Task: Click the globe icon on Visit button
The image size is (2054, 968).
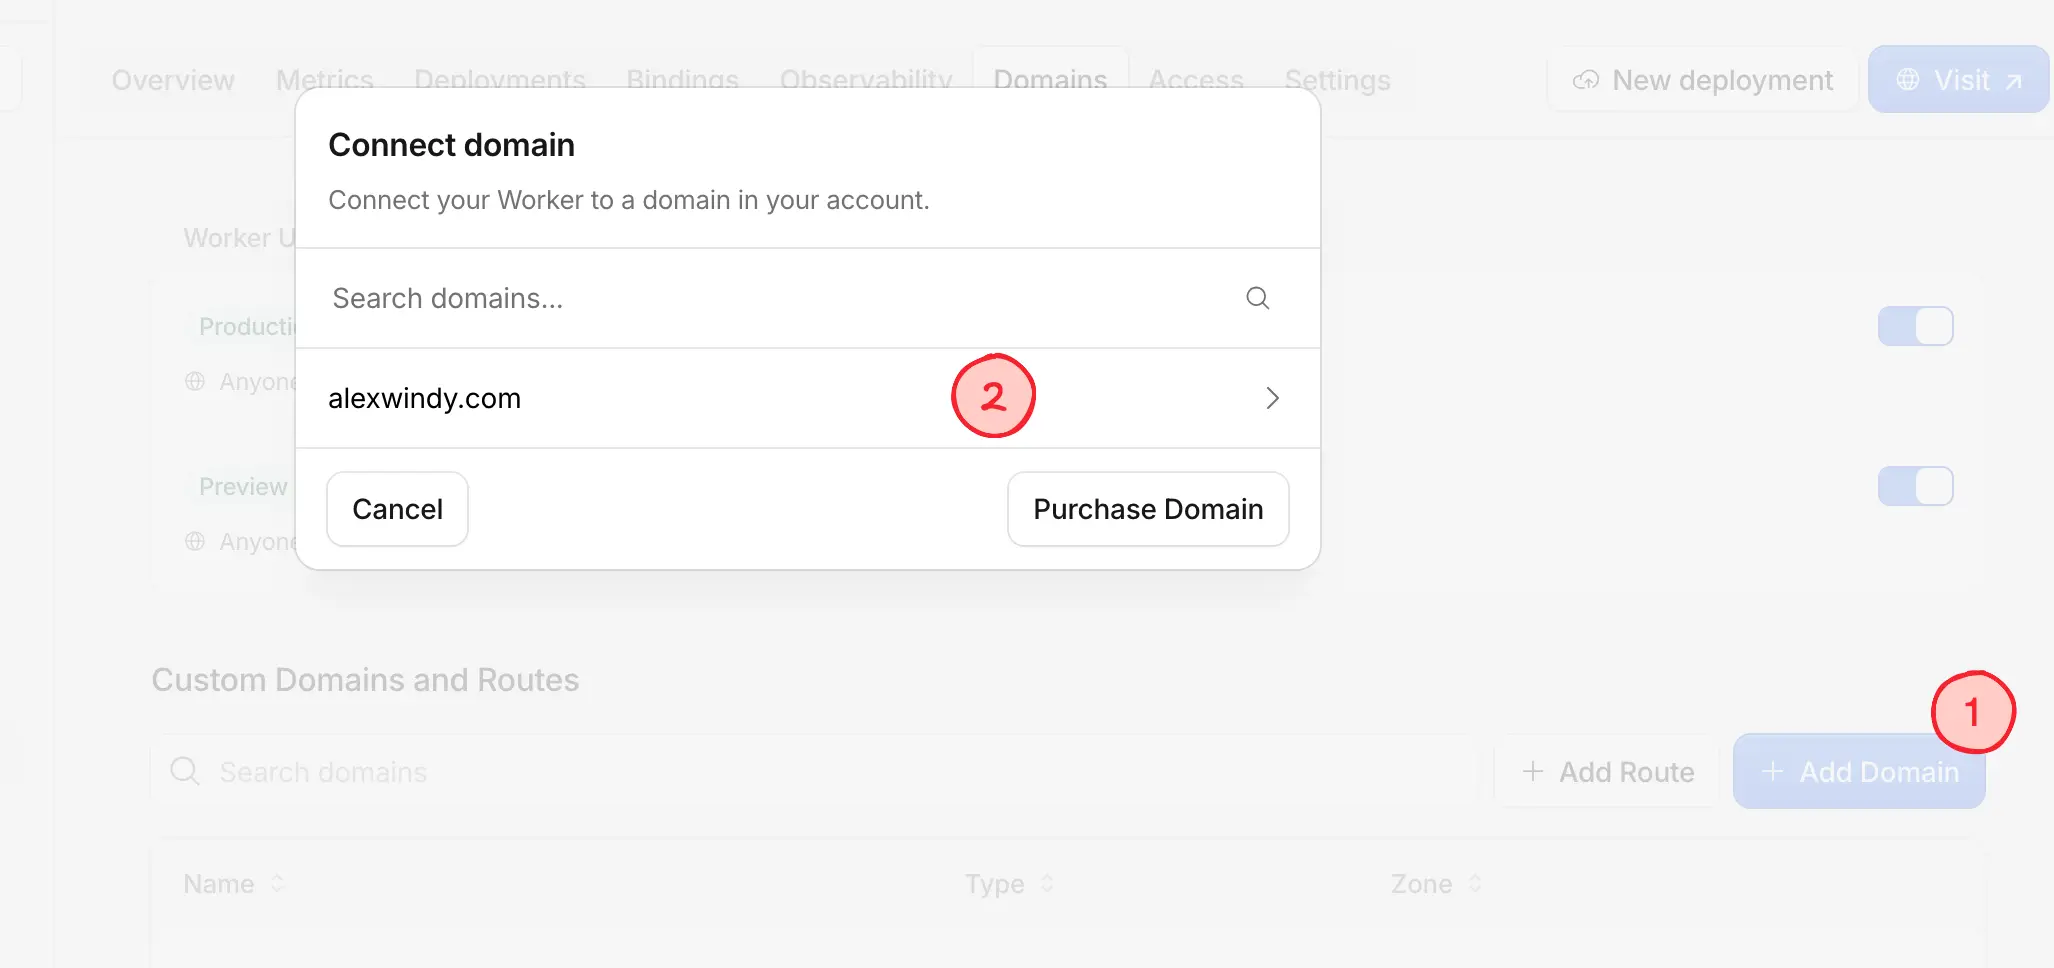Action: (1908, 80)
